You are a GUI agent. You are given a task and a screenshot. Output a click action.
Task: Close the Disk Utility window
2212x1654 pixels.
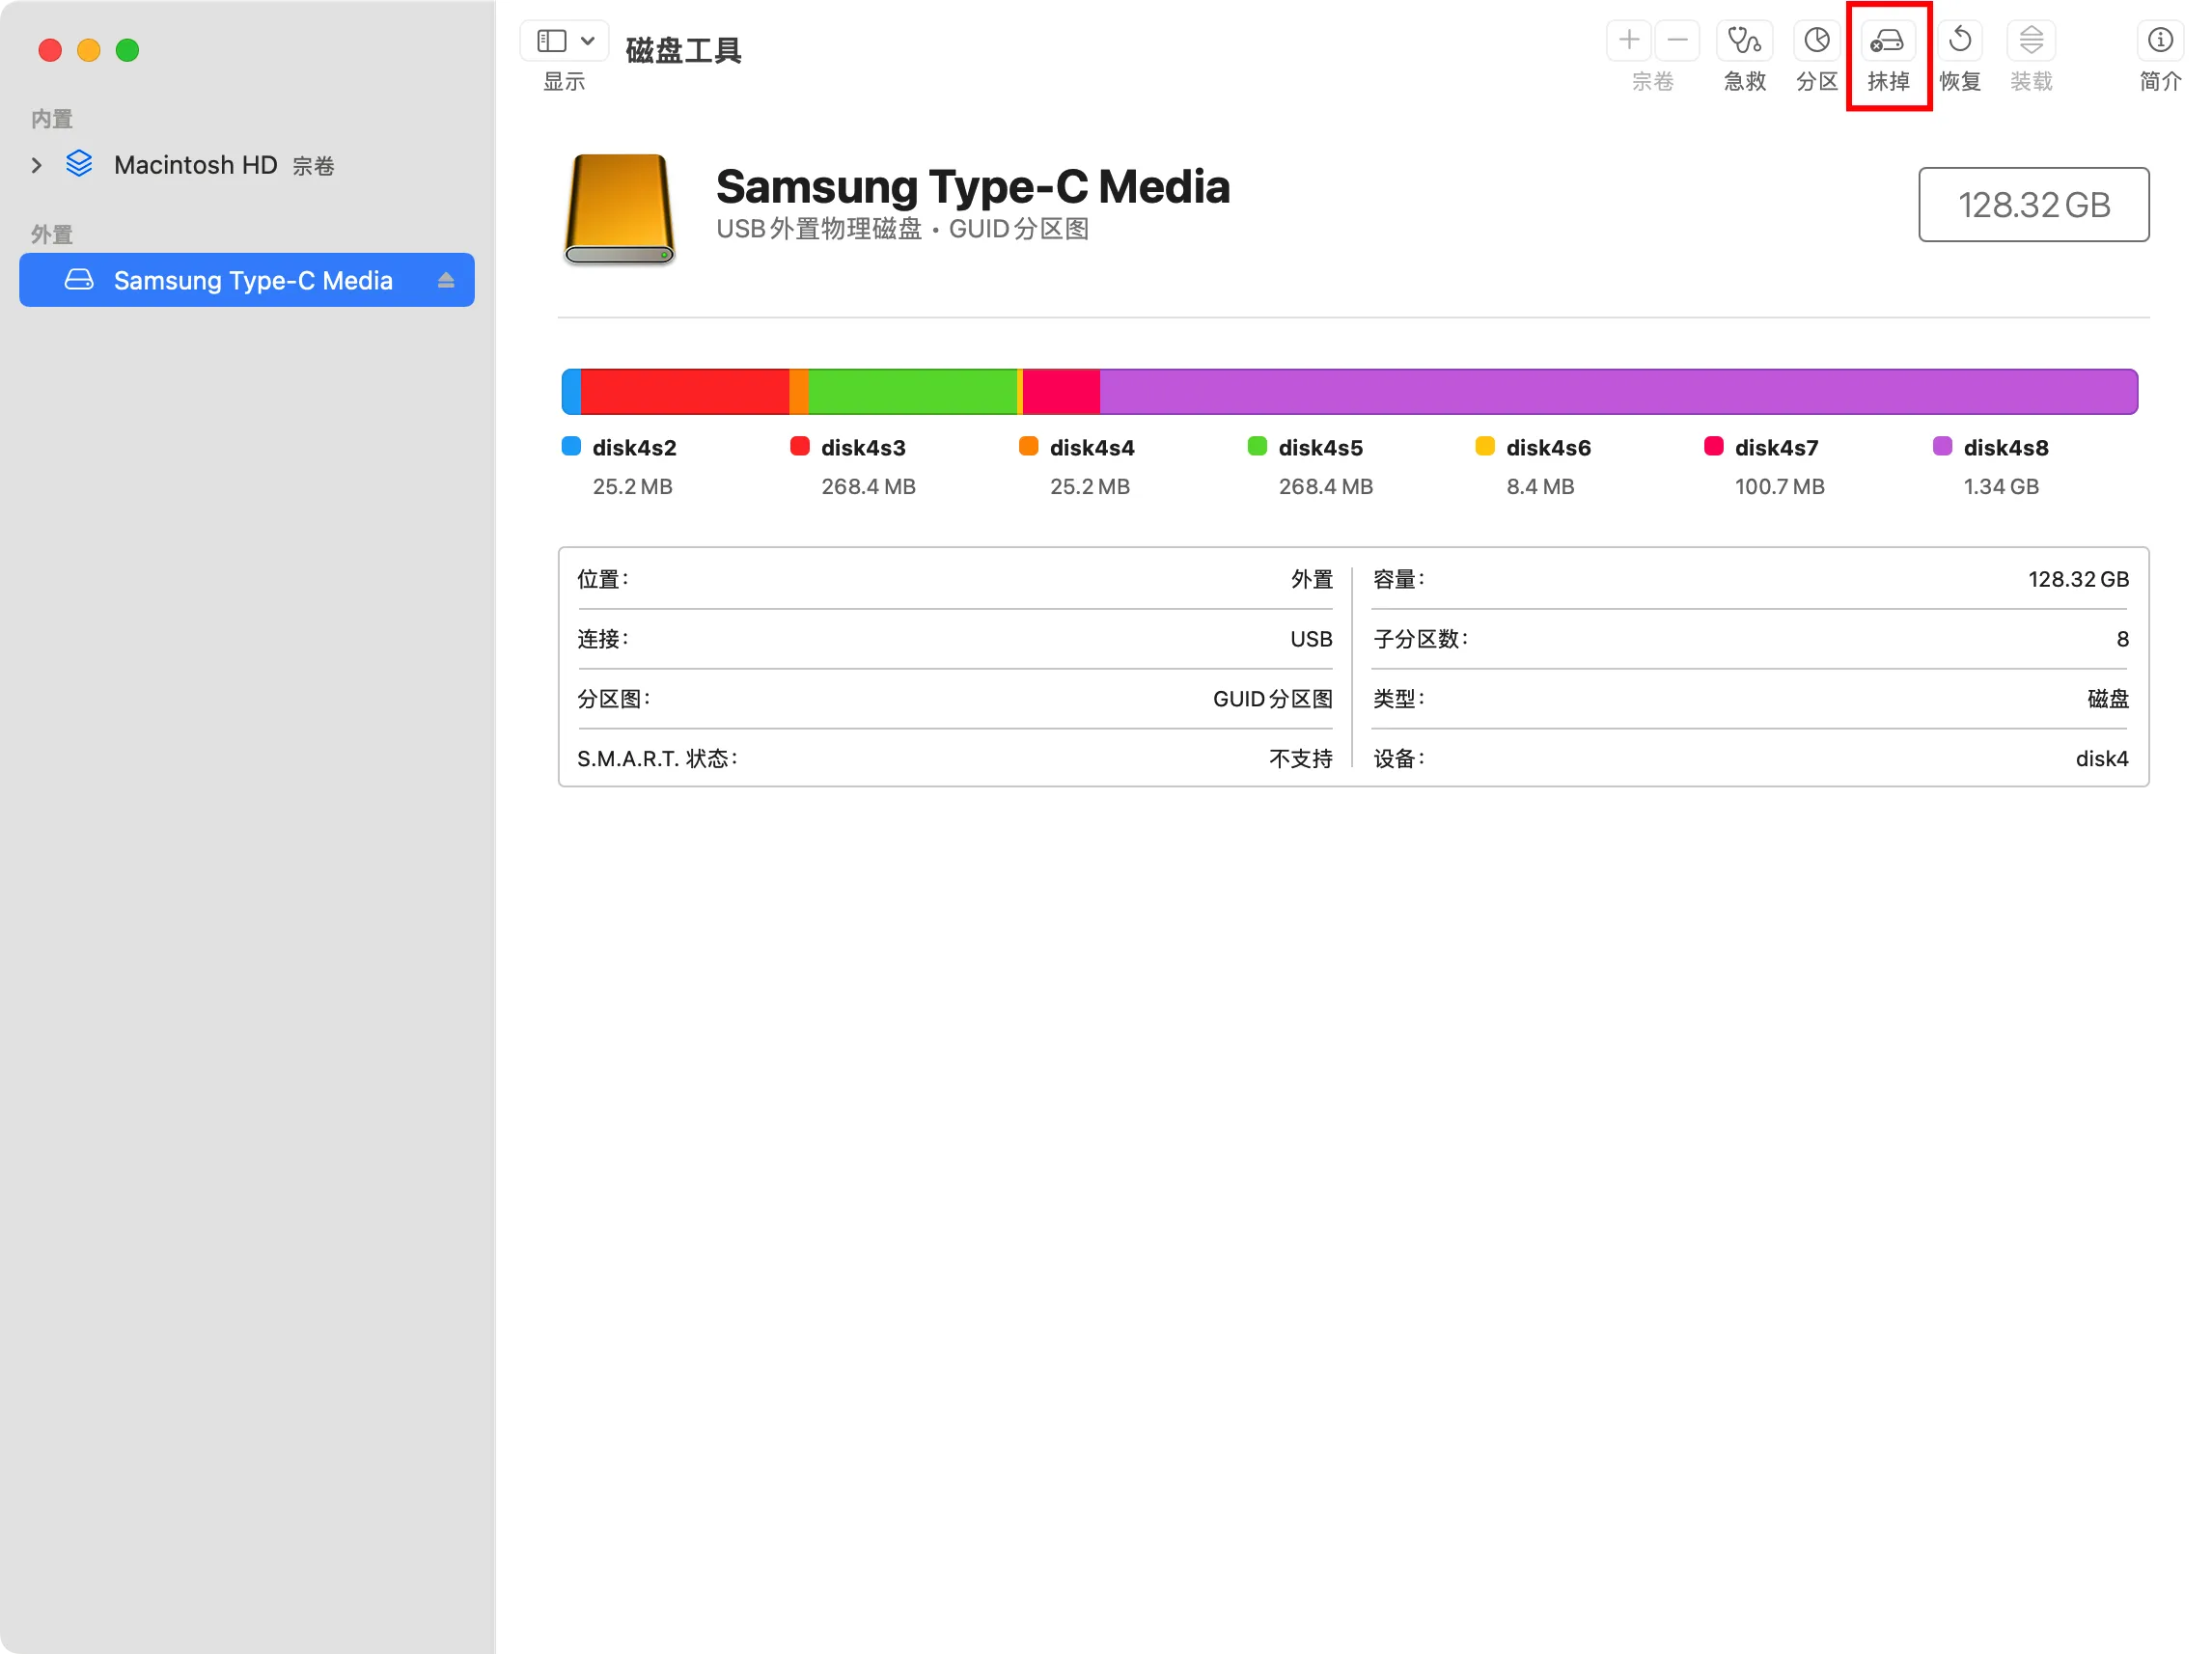pos(50,50)
